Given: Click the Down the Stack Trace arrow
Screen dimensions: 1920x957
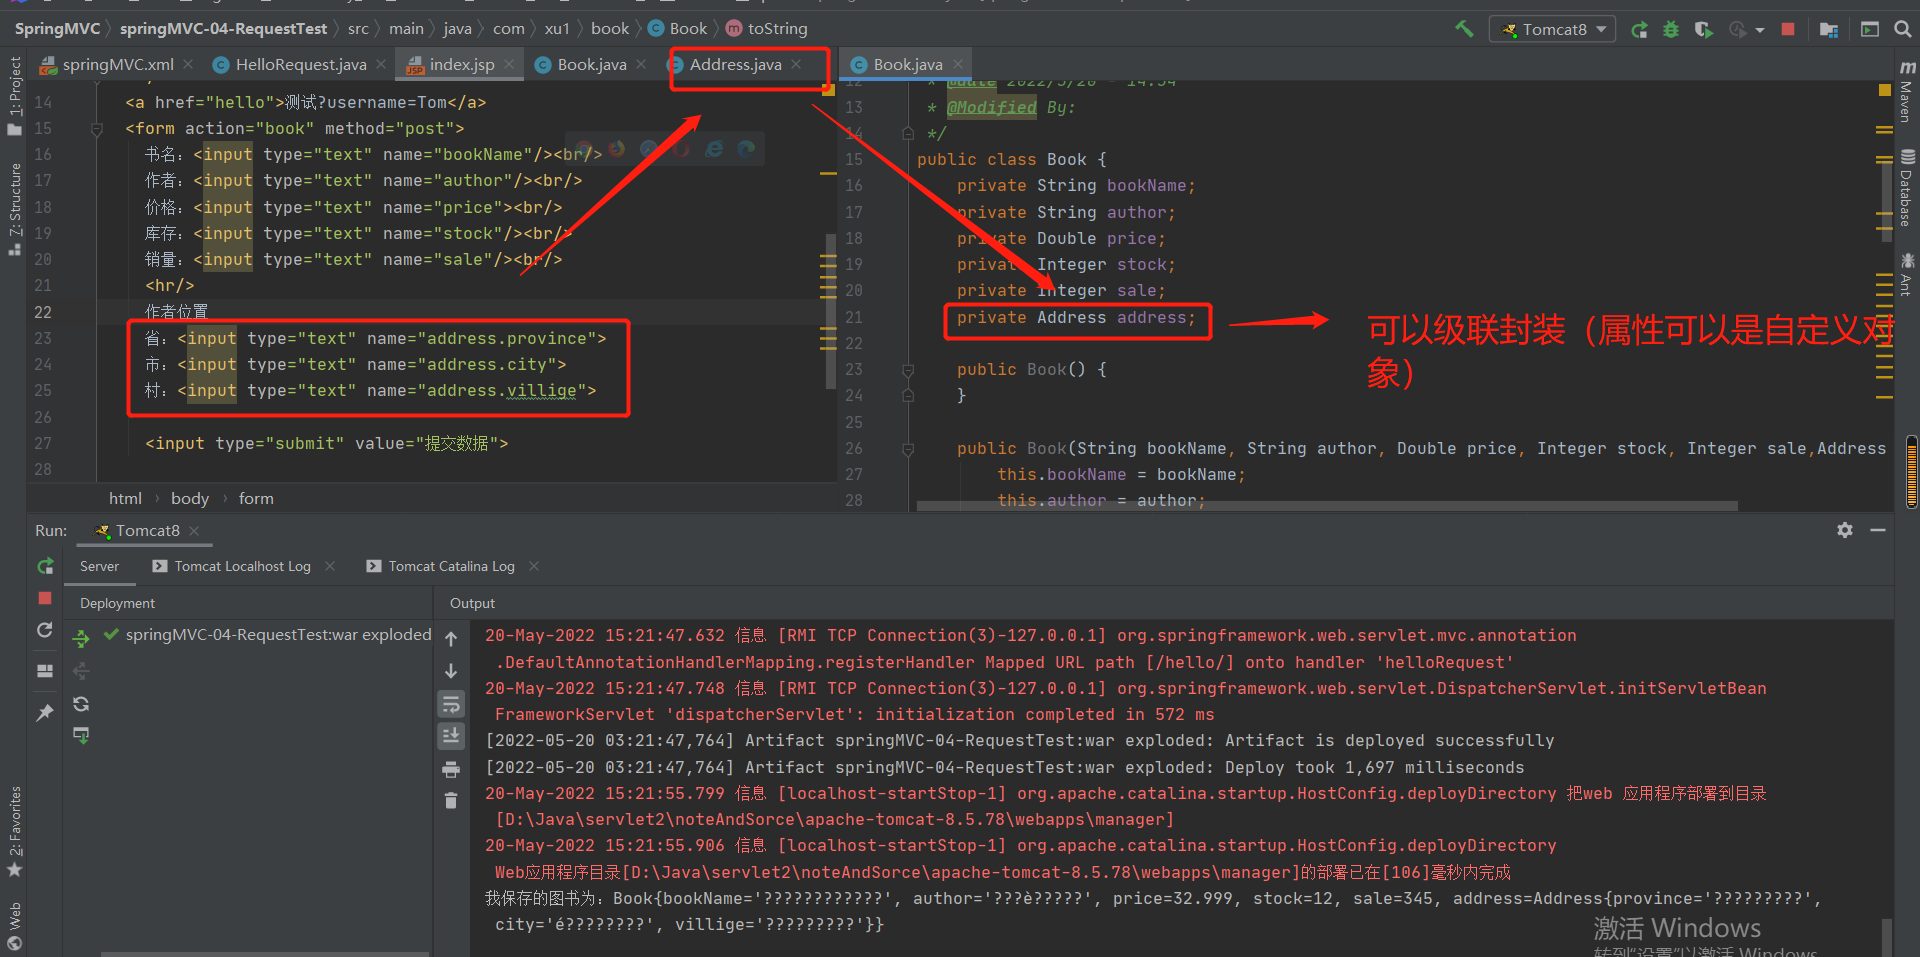Looking at the screenshot, I should tap(451, 671).
